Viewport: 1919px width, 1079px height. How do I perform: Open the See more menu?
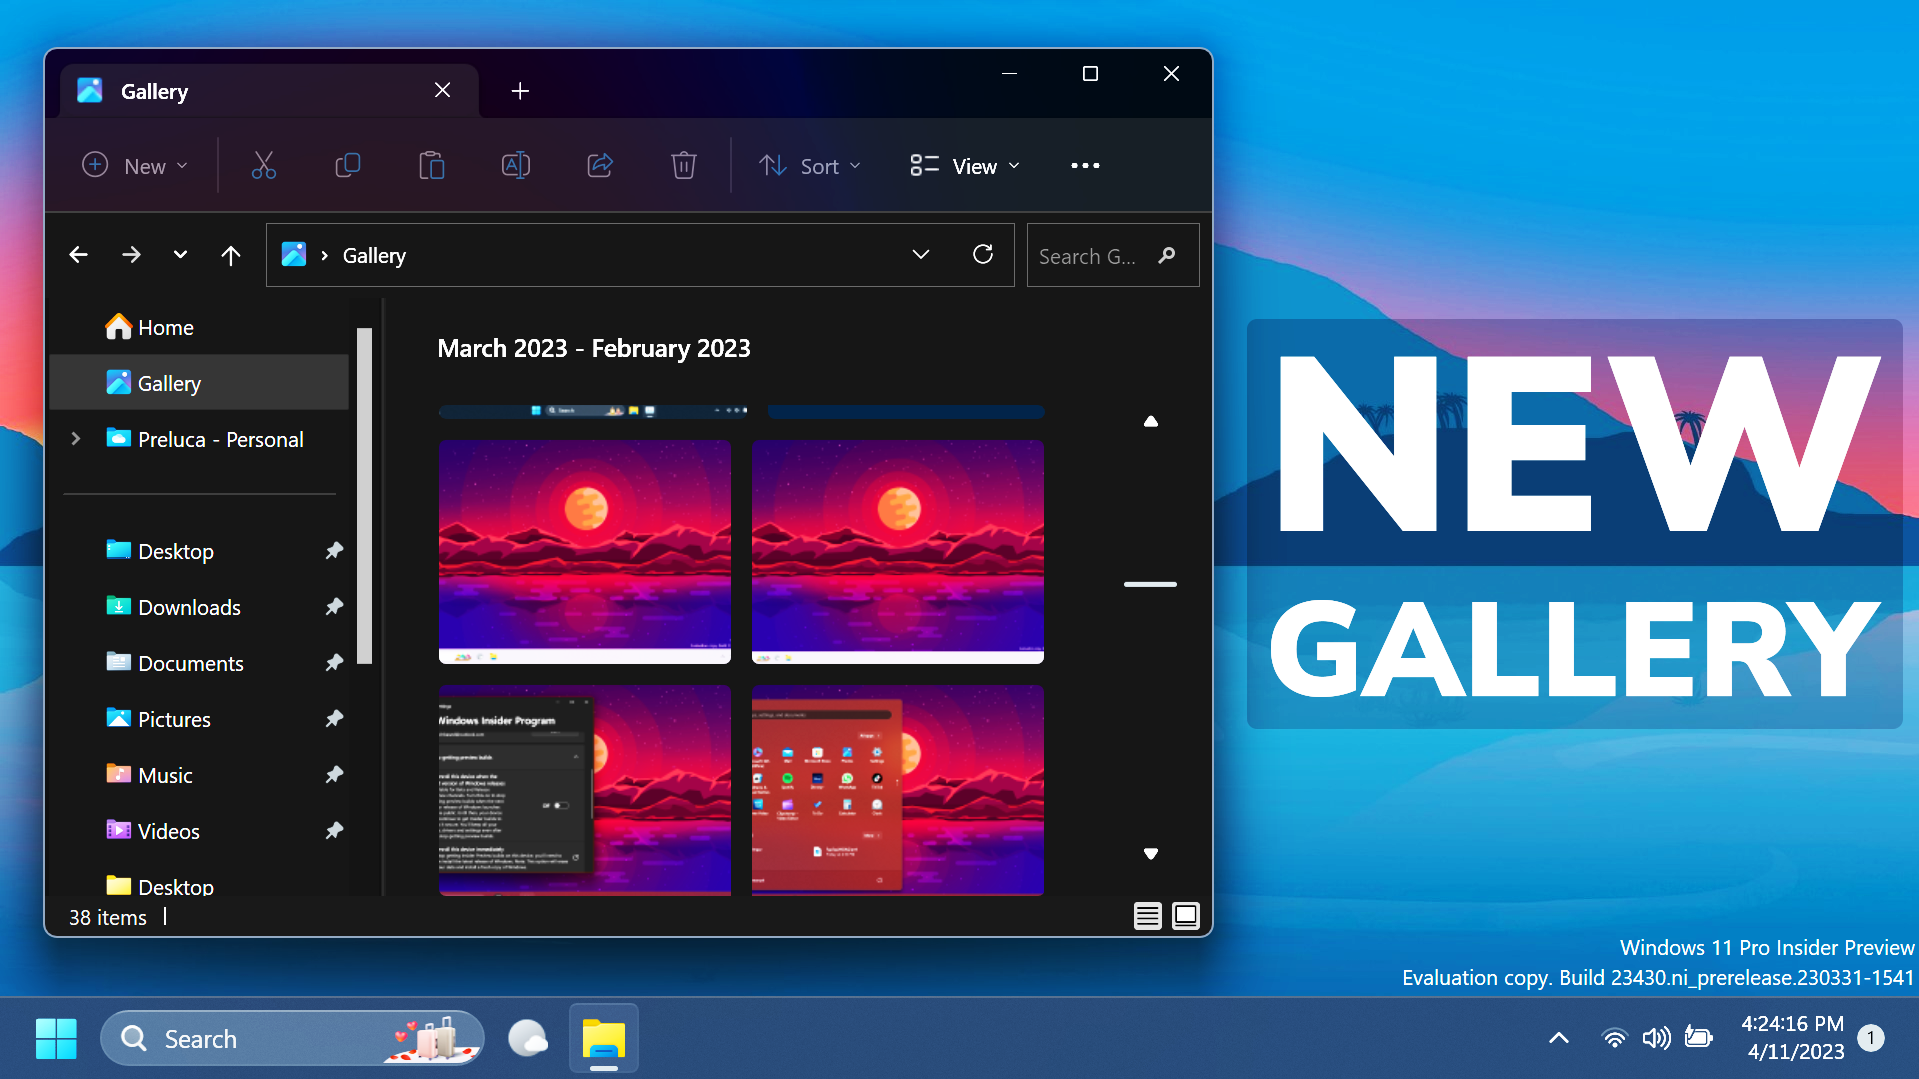coord(1085,165)
